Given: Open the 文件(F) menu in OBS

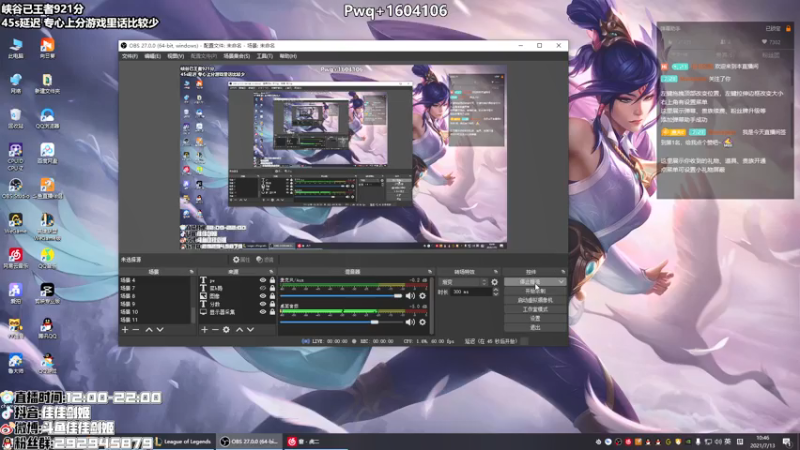Looking at the screenshot, I should click(x=130, y=56).
